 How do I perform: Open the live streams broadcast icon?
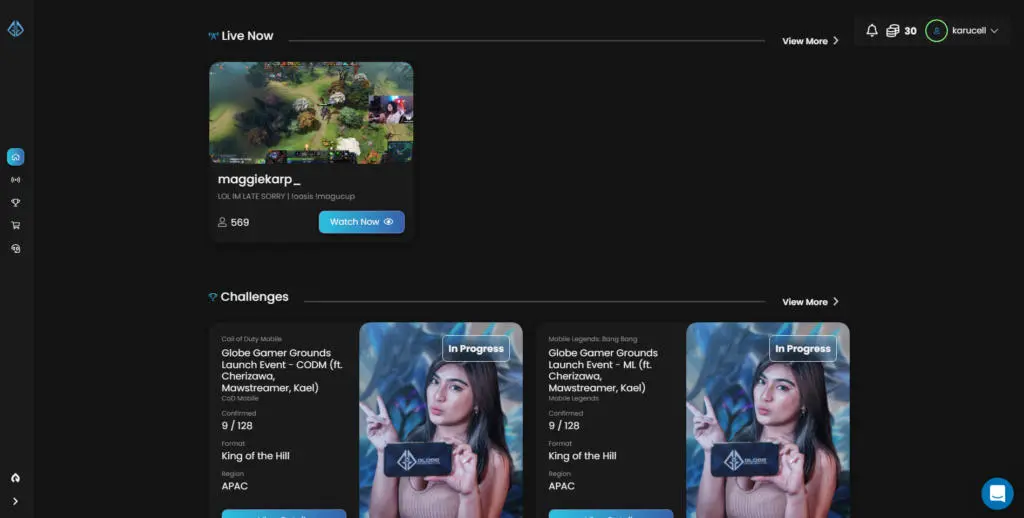tap(16, 180)
